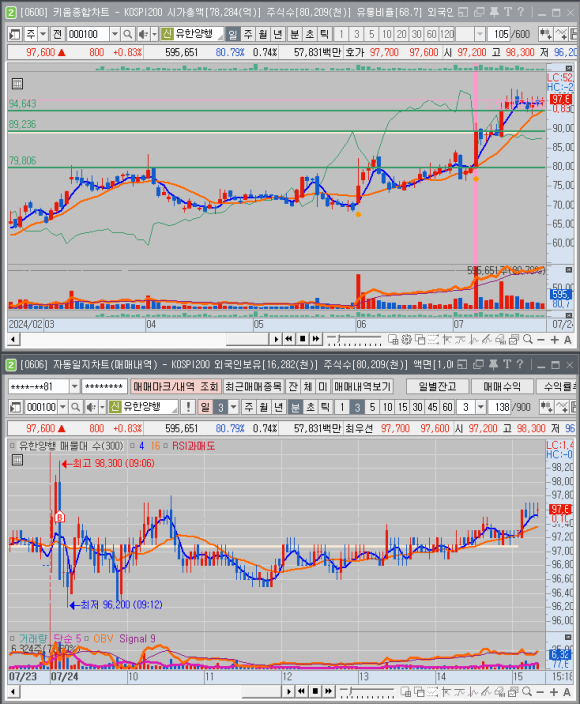
Task: Click gear settings icon in top chart bottom toolbar
Action: (406, 339)
